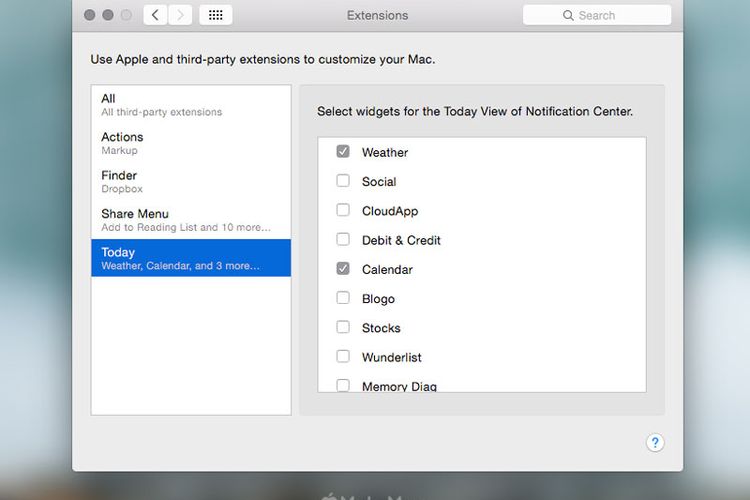
Task: Go forward with the right chevron button
Action: tap(180, 15)
